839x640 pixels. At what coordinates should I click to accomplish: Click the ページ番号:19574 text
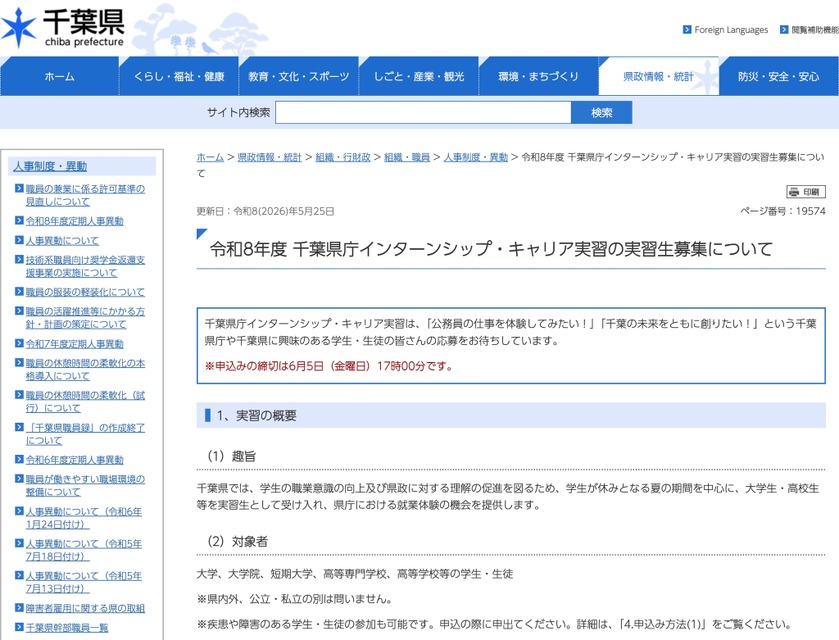click(x=783, y=211)
